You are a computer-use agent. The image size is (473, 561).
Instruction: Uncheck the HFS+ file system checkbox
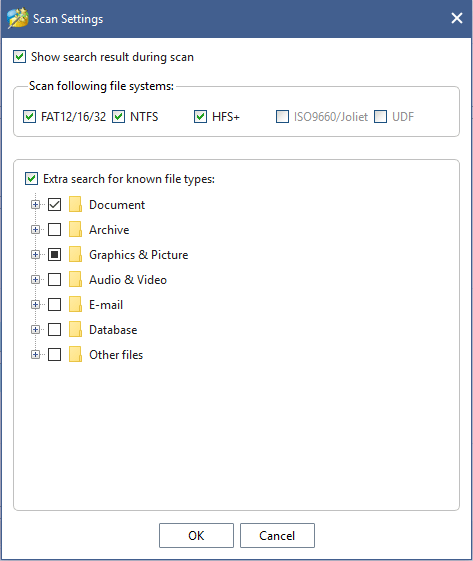click(200, 116)
